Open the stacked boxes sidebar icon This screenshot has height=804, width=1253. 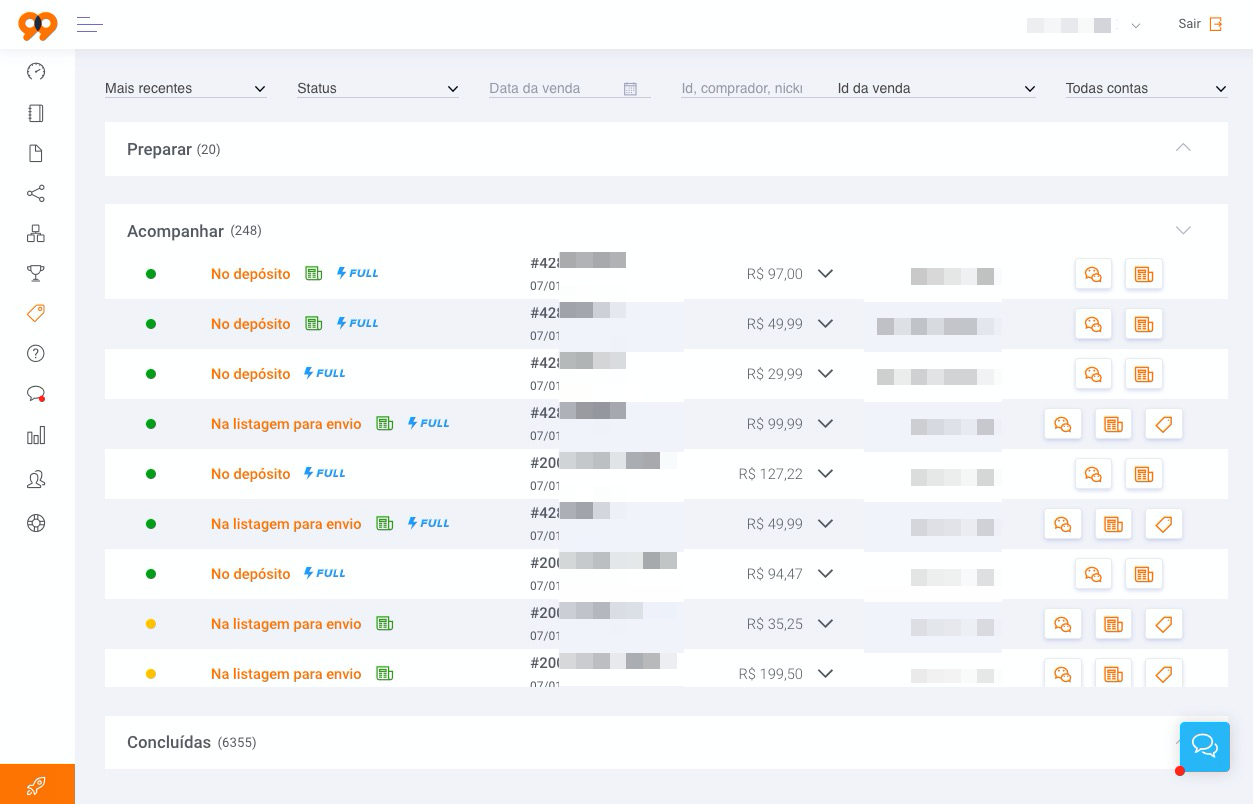[36, 233]
